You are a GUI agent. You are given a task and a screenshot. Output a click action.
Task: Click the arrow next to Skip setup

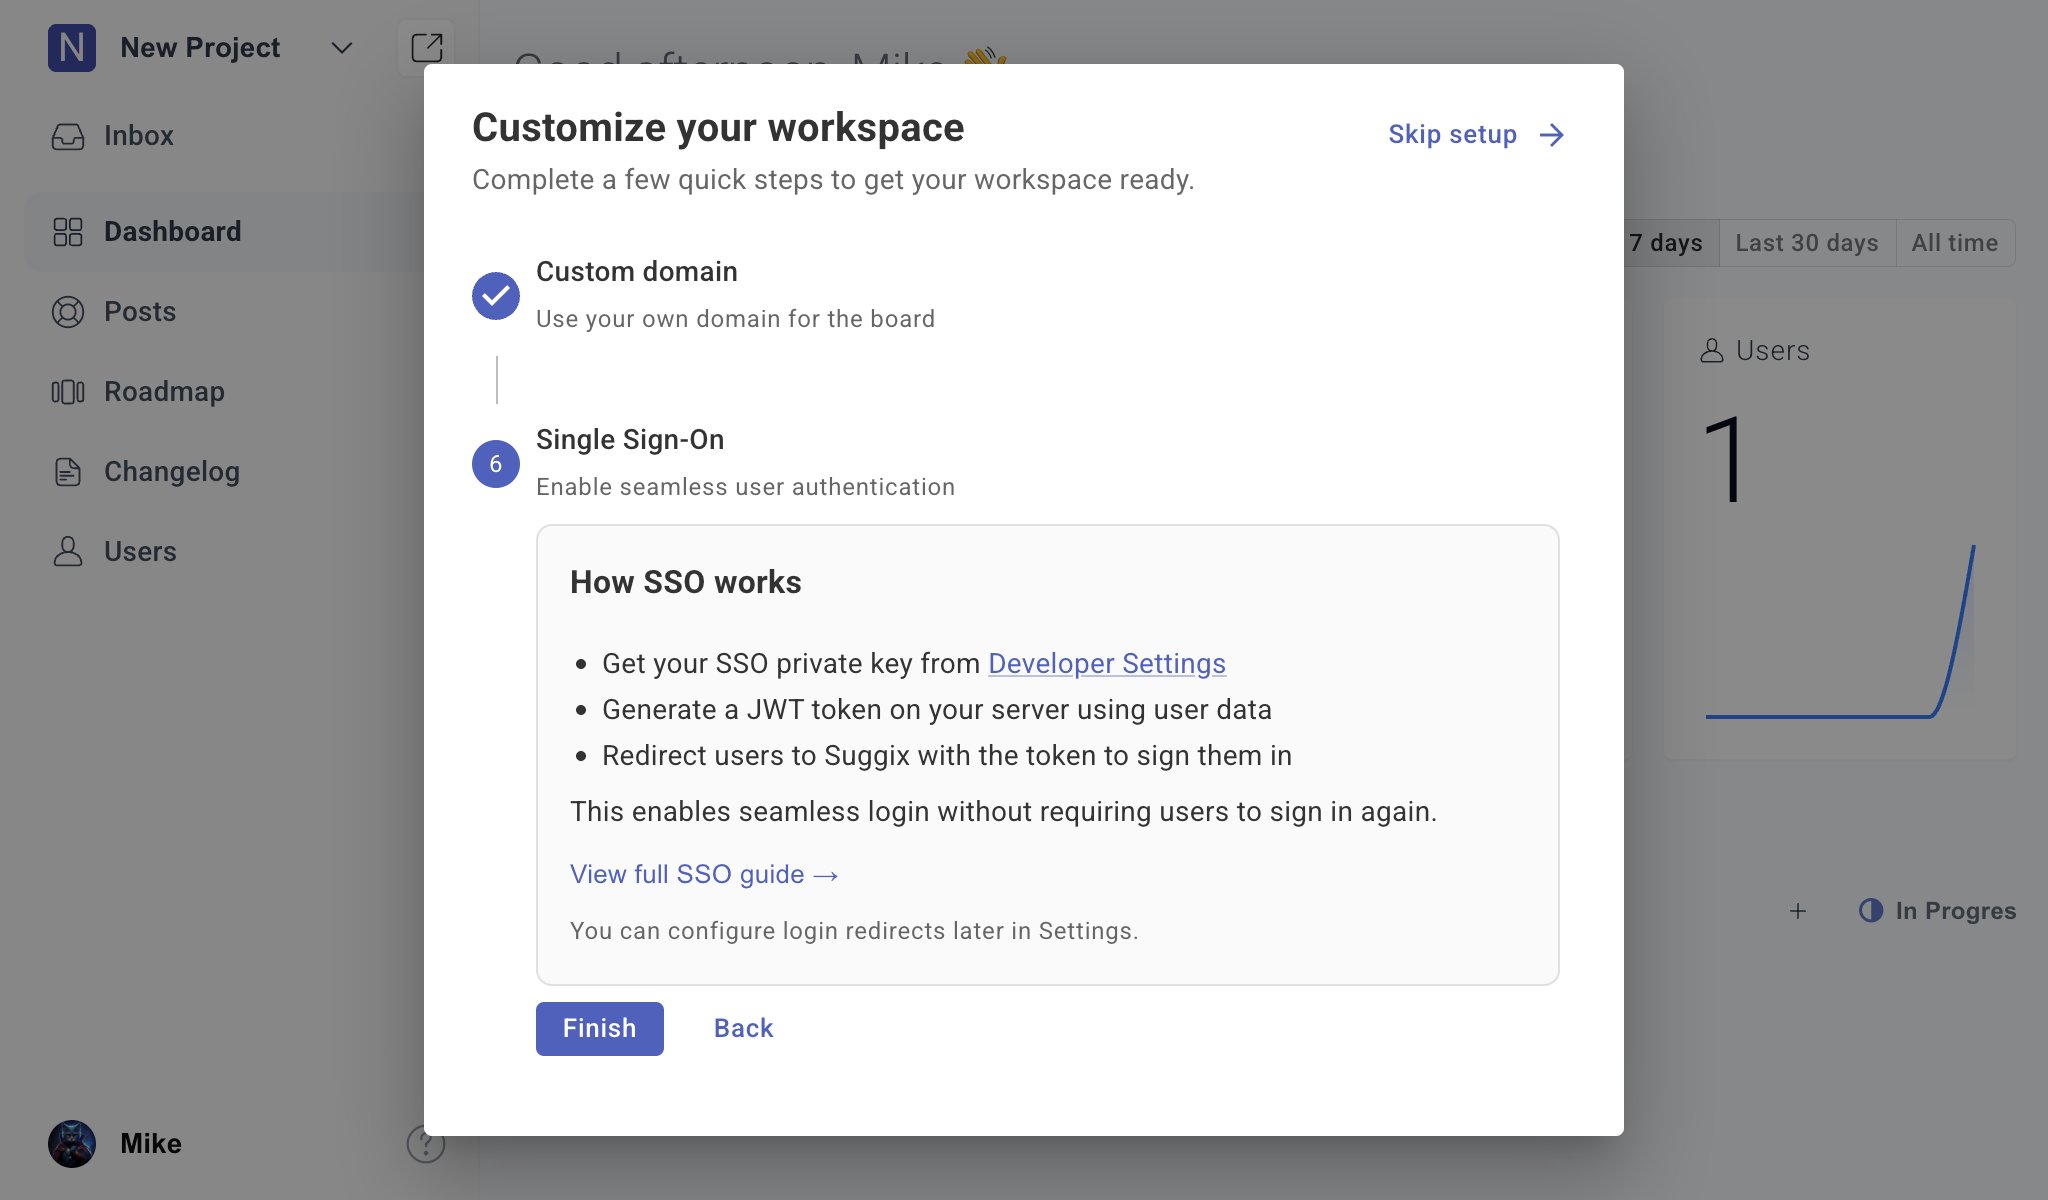pyautogui.click(x=1552, y=135)
